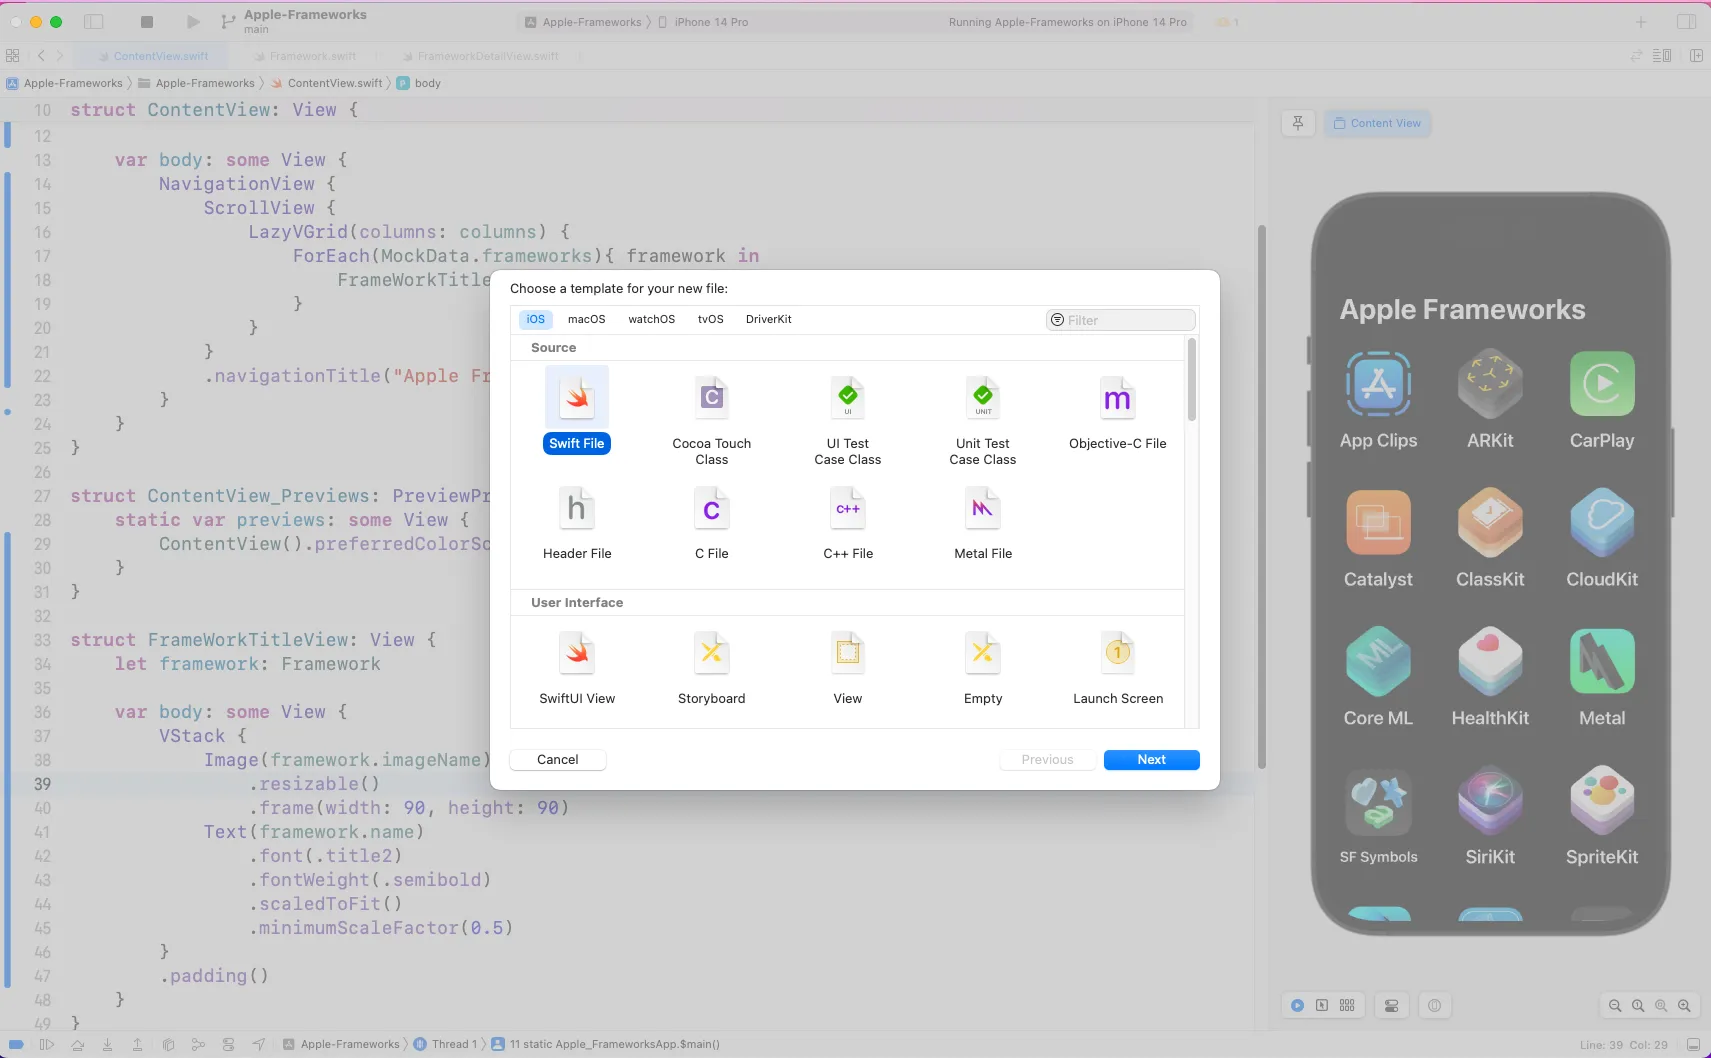Step over in the debug bar
This screenshot has height=1058, width=1711.
77,1044
